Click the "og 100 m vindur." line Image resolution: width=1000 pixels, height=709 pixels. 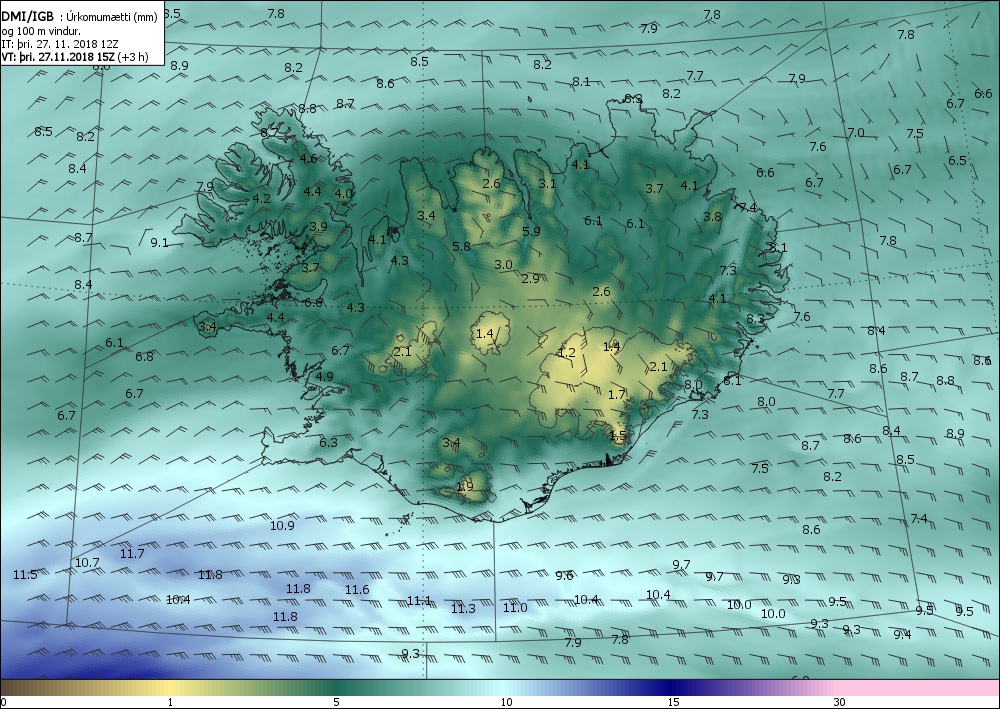coord(41,31)
